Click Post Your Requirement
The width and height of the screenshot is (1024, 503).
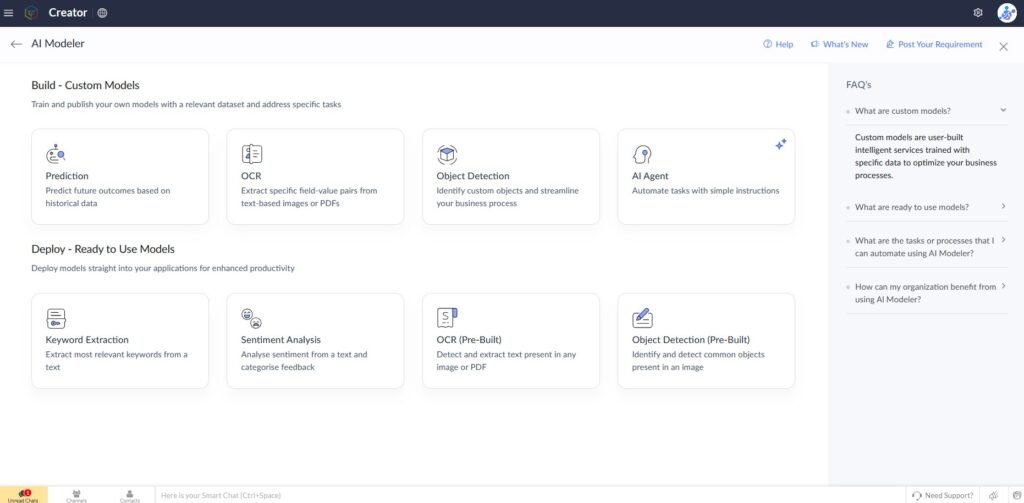[x=934, y=44]
